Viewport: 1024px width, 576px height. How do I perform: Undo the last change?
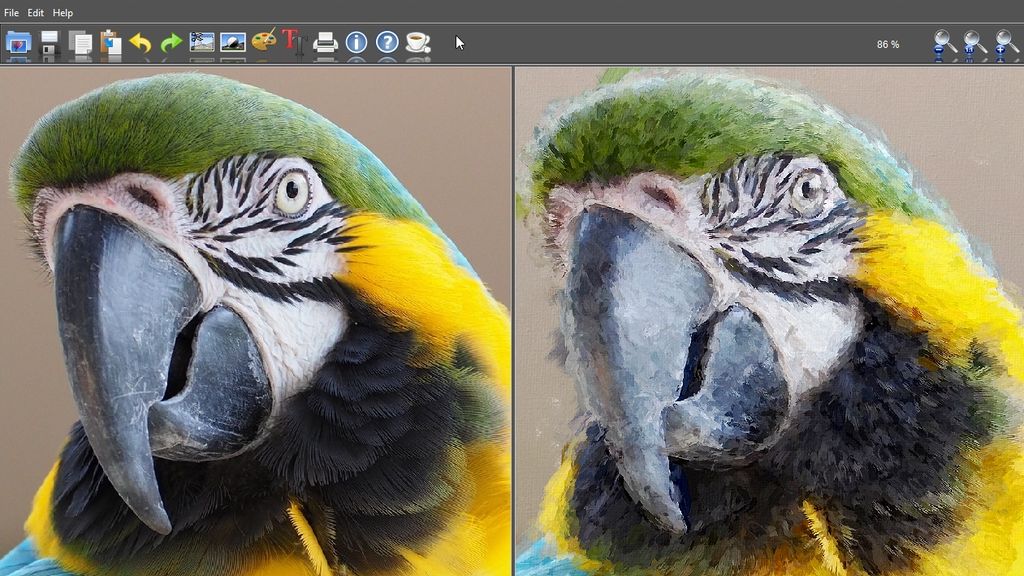(x=141, y=42)
